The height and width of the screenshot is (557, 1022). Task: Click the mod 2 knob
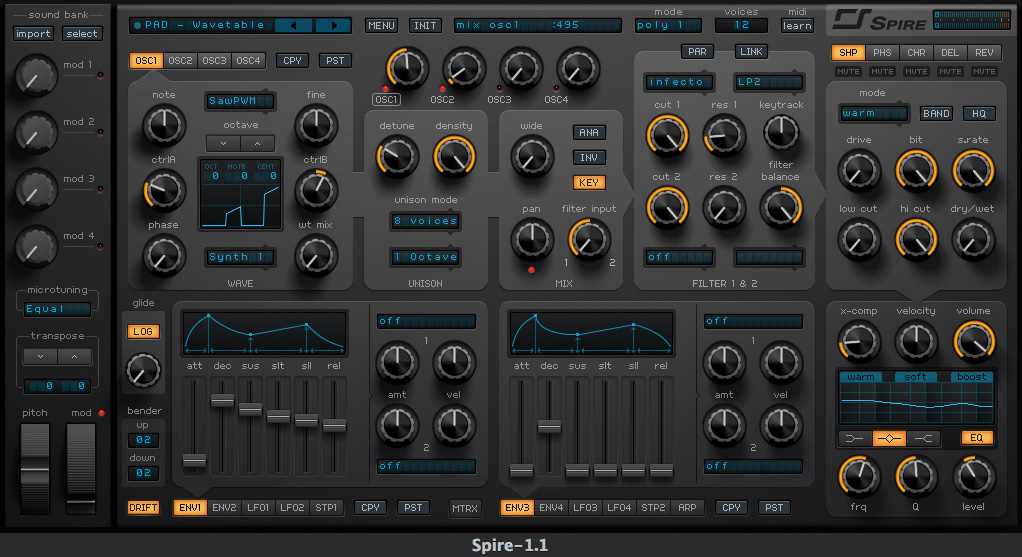[x=35, y=132]
